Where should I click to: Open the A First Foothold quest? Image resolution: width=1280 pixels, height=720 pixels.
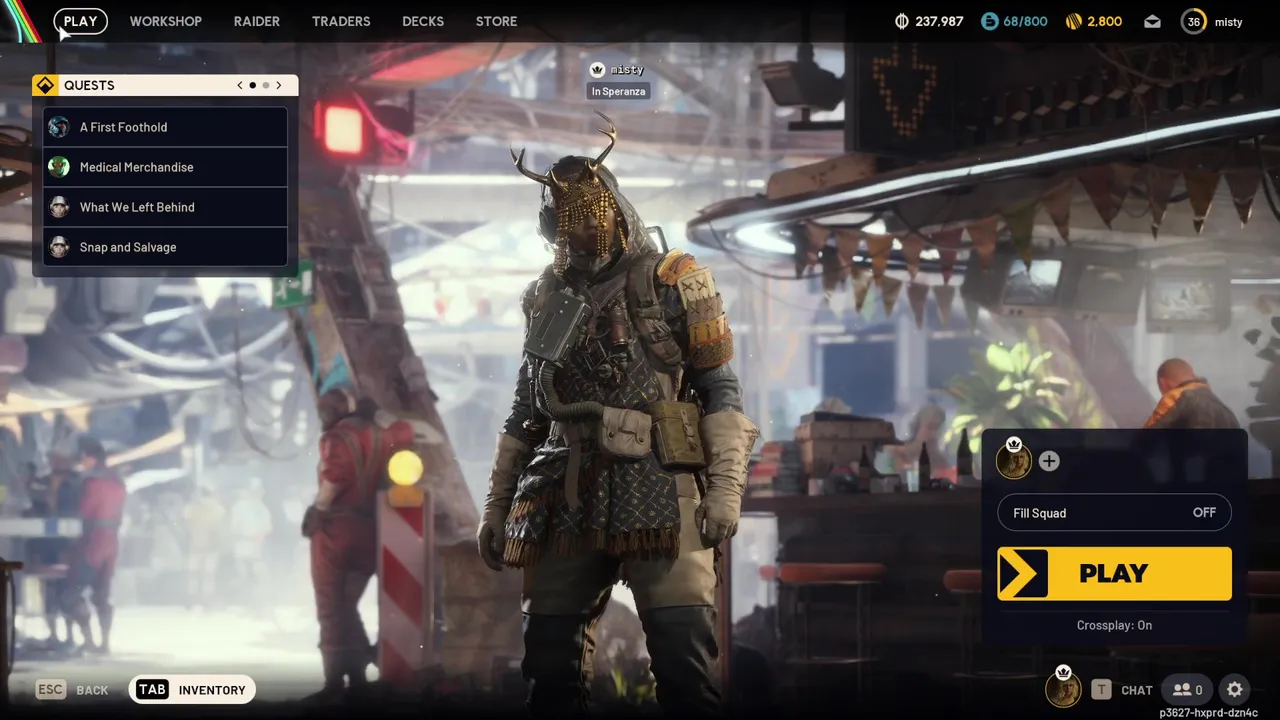pos(166,127)
